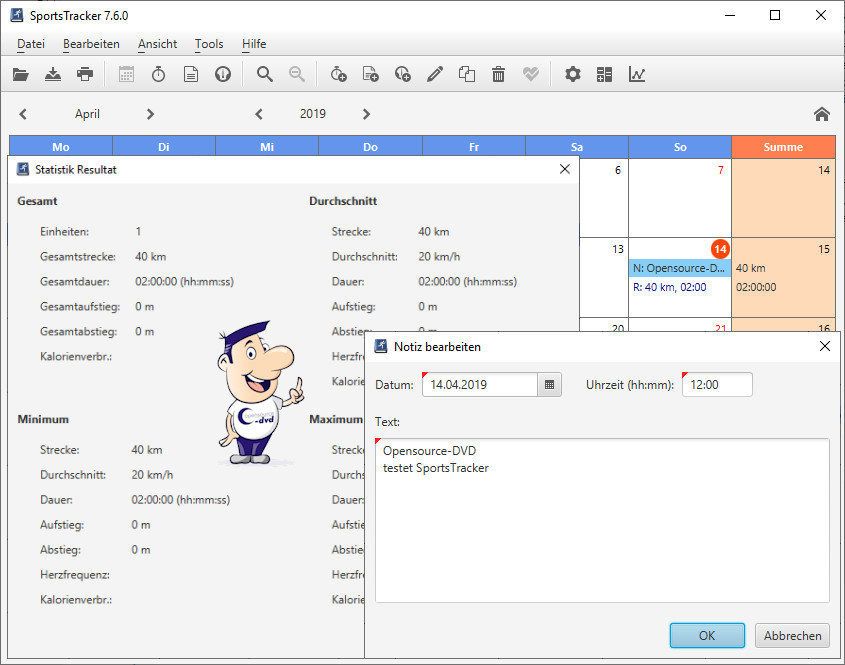
Task: Click the OK button in note dialog
Action: coord(707,635)
